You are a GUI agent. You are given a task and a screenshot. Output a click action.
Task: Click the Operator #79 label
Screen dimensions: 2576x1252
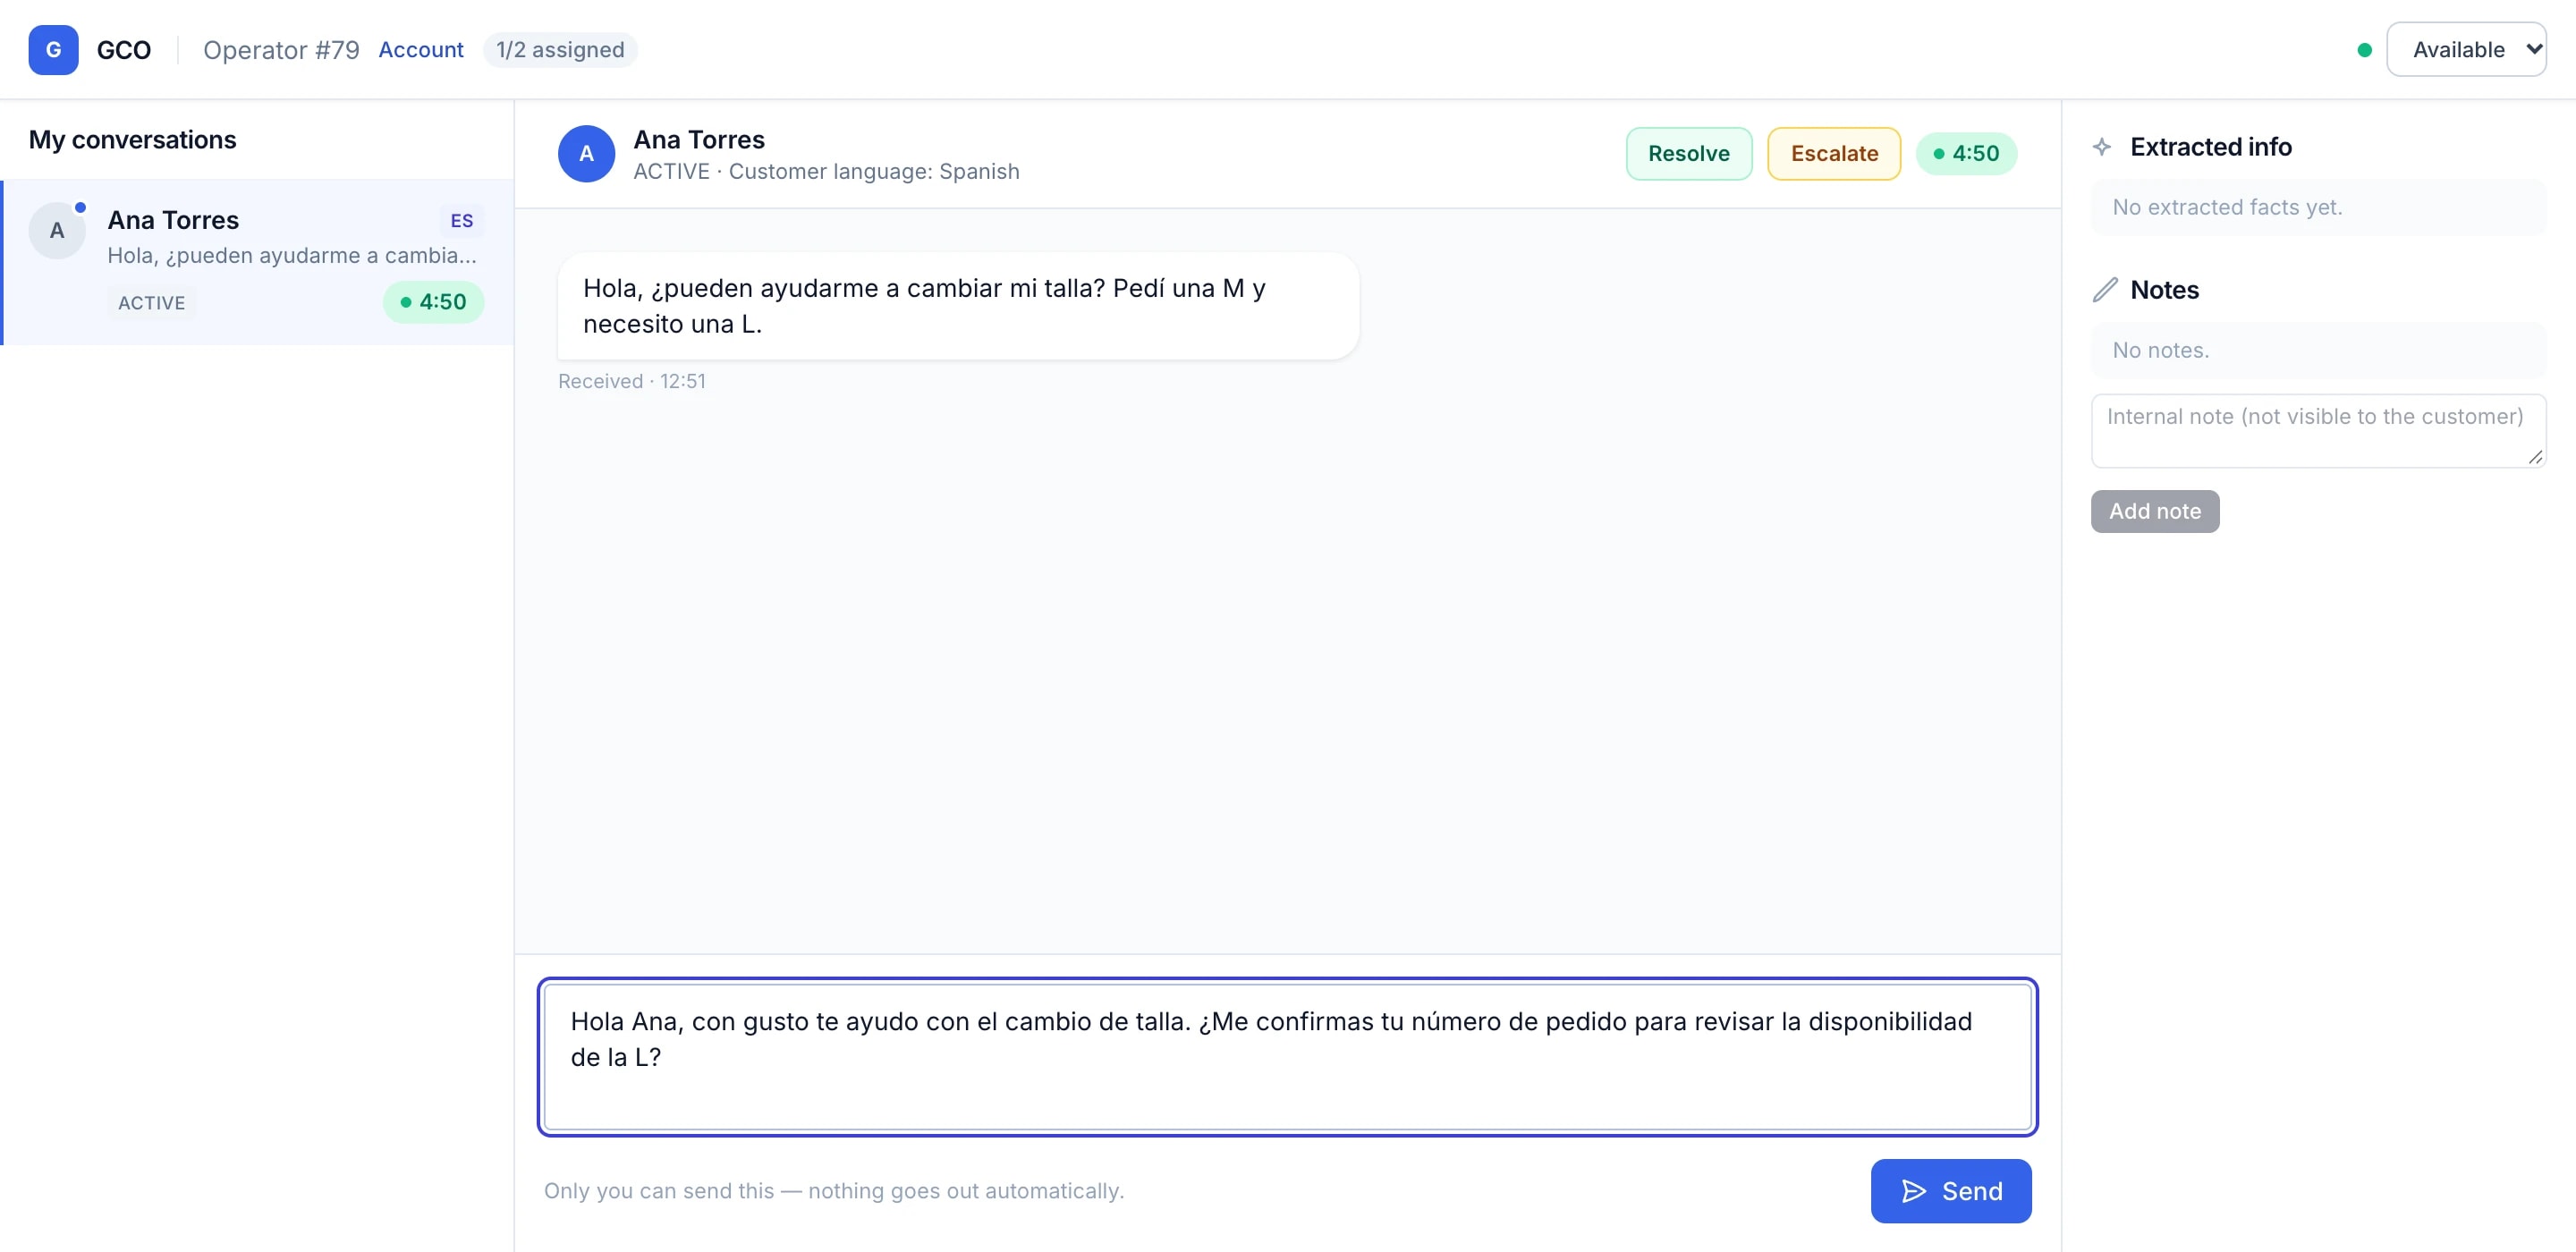point(281,50)
